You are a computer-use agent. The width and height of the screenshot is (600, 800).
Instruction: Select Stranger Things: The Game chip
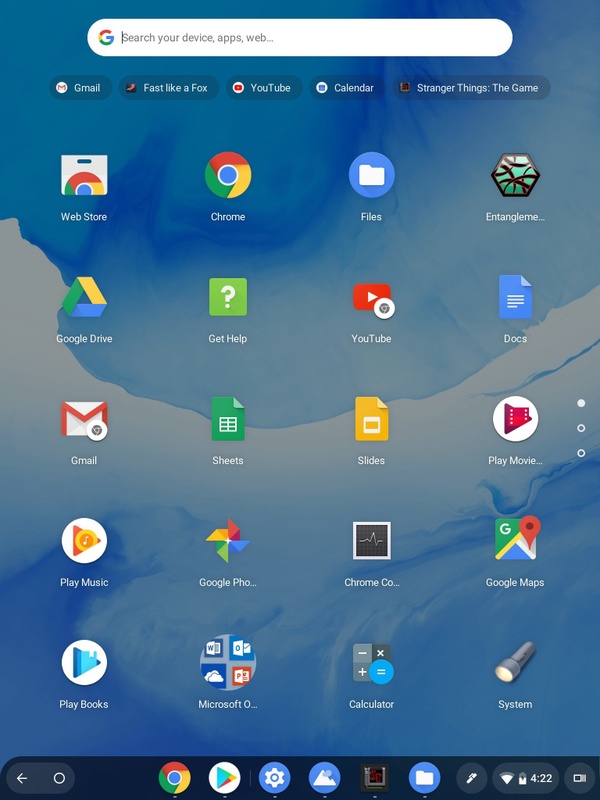click(471, 88)
